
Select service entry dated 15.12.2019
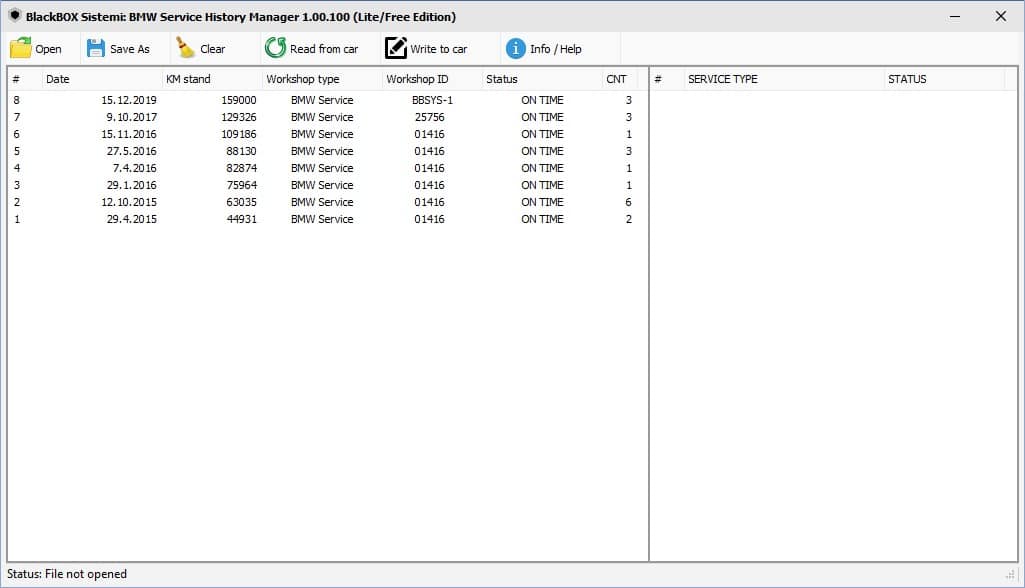[129, 100]
